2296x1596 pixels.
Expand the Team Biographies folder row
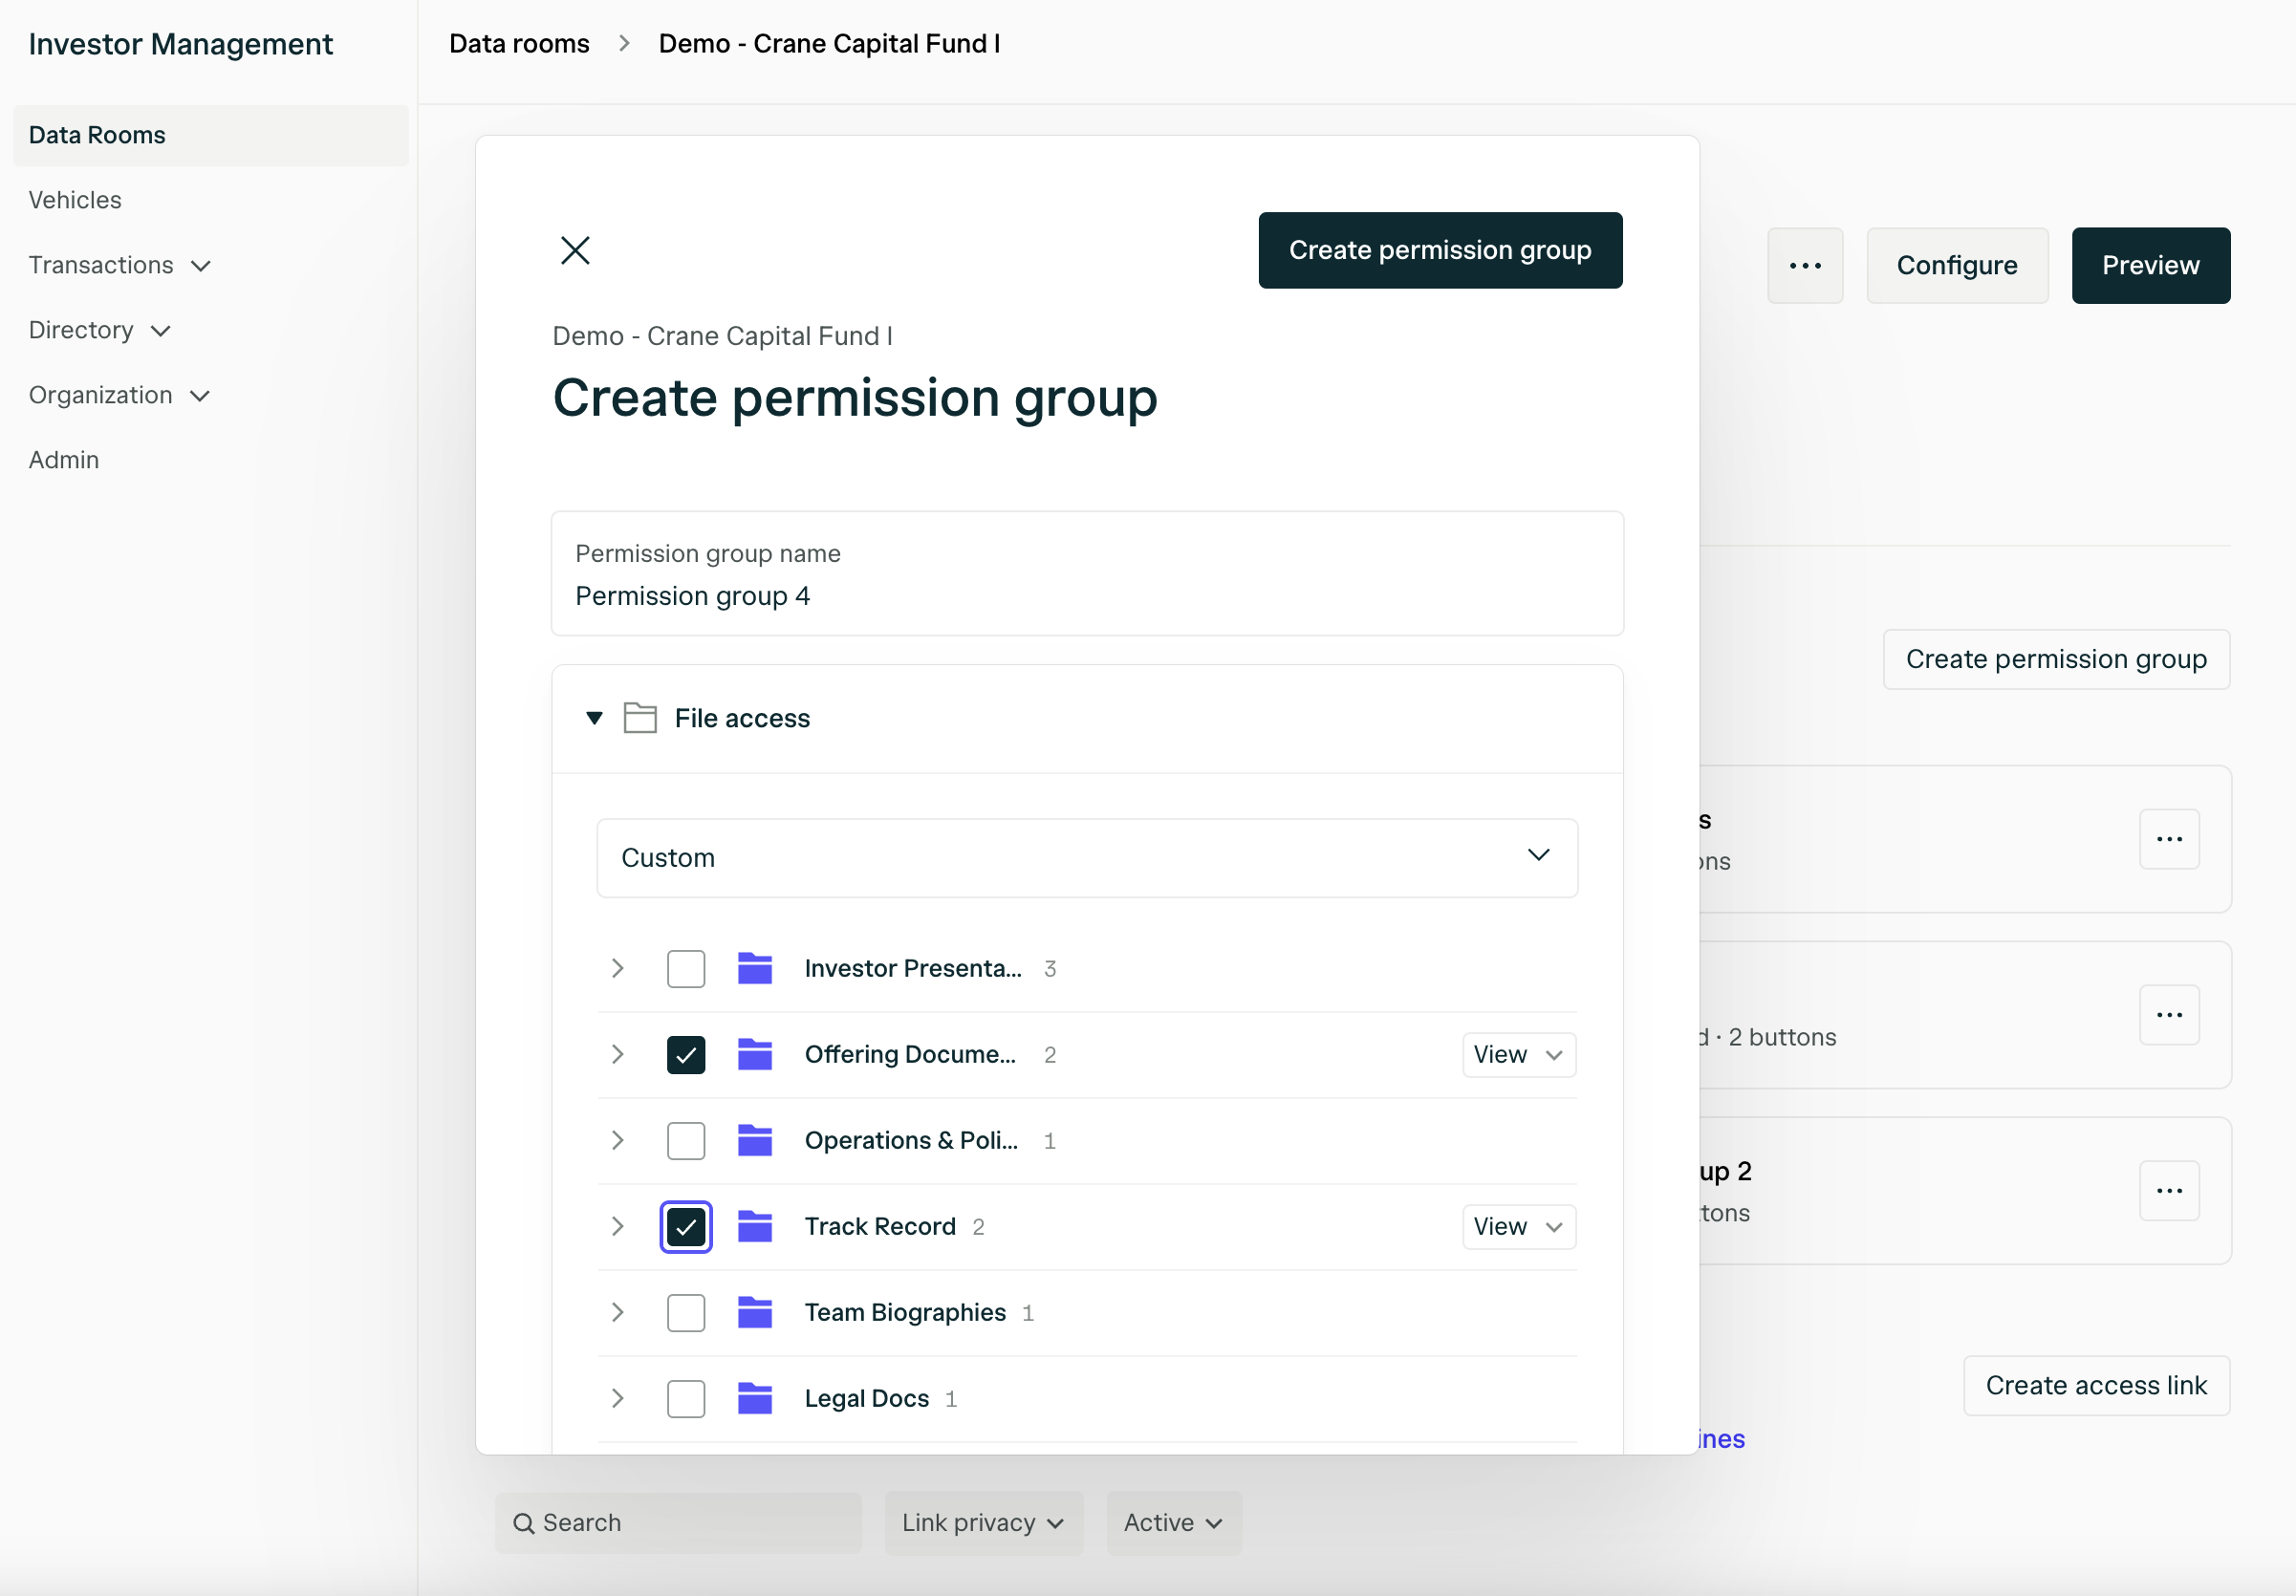pos(618,1312)
